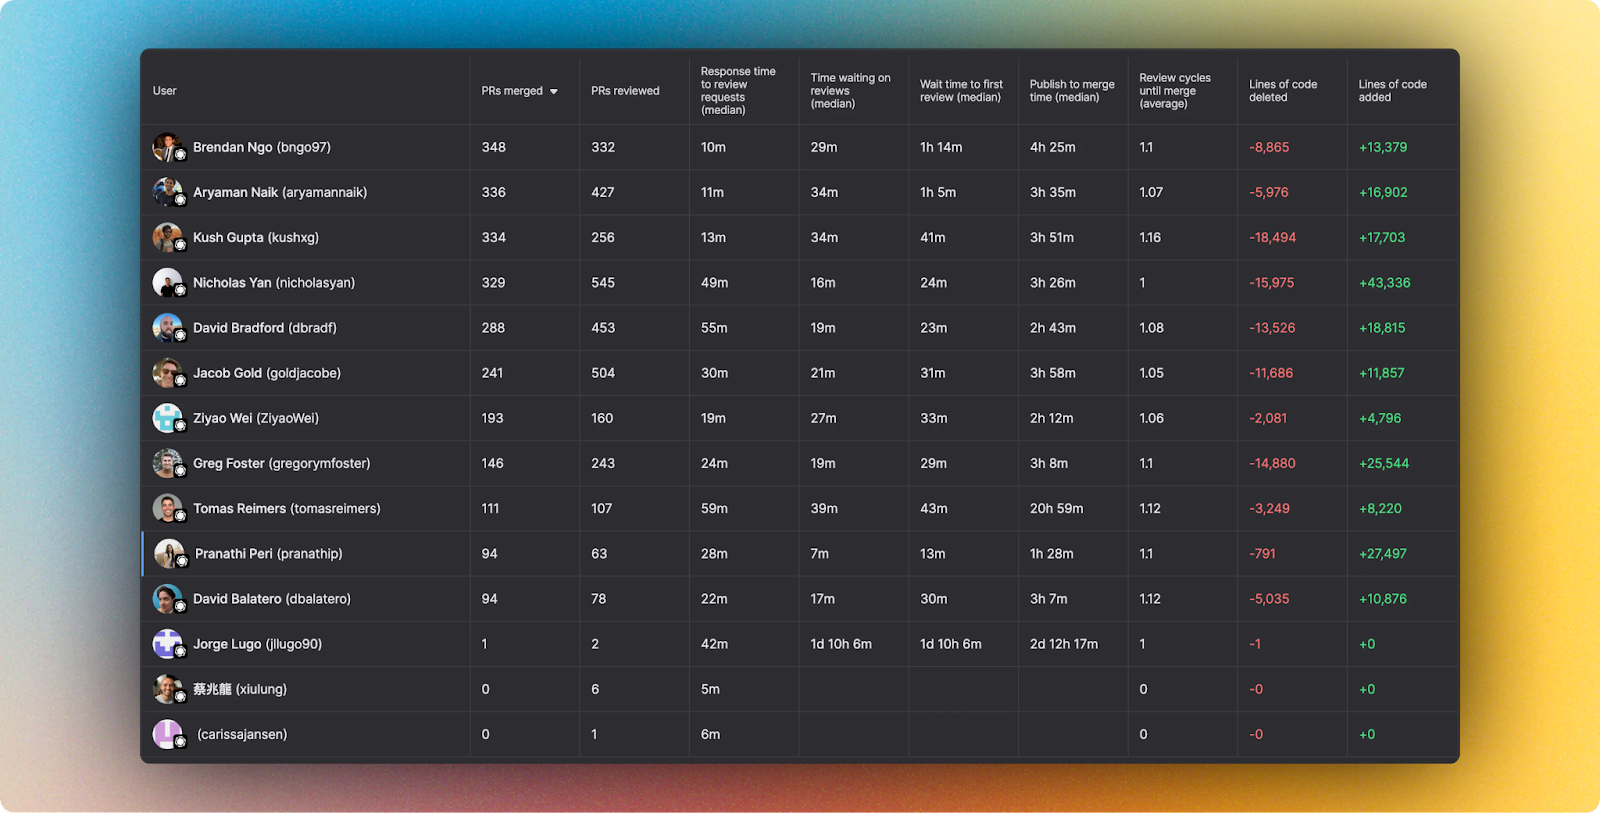Click Jacob Gold's avatar
The height and width of the screenshot is (813, 1600).
click(x=168, y=373)
